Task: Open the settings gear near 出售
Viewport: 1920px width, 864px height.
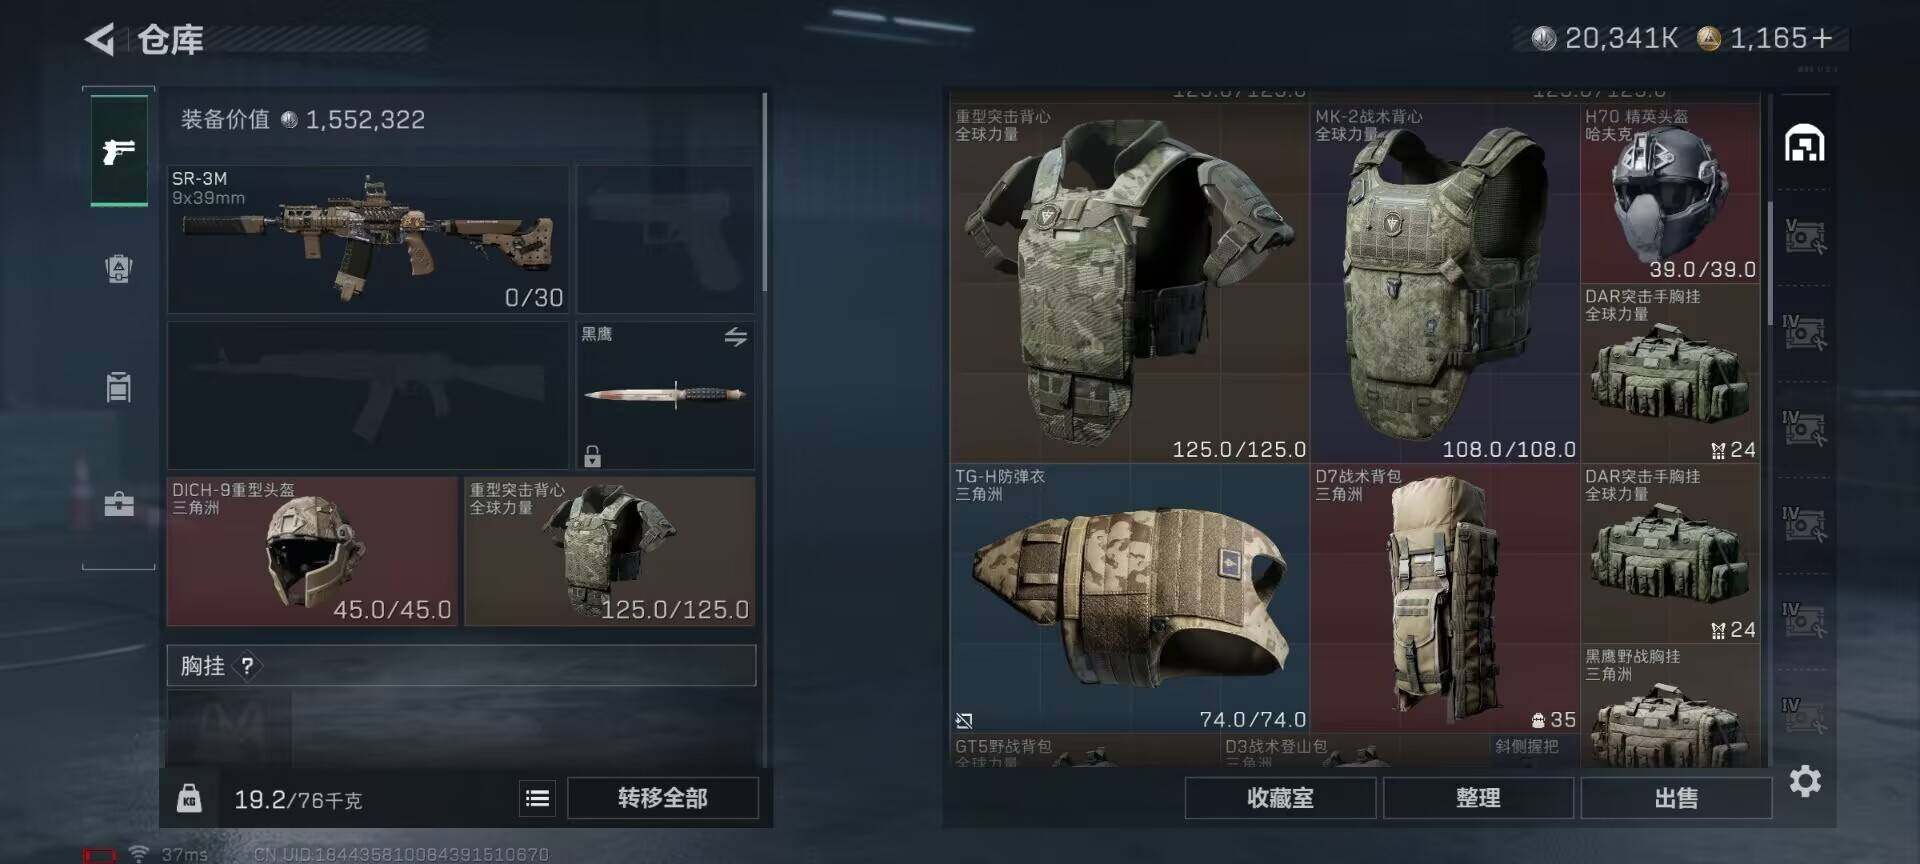Action: click(x=1805, y=781)
